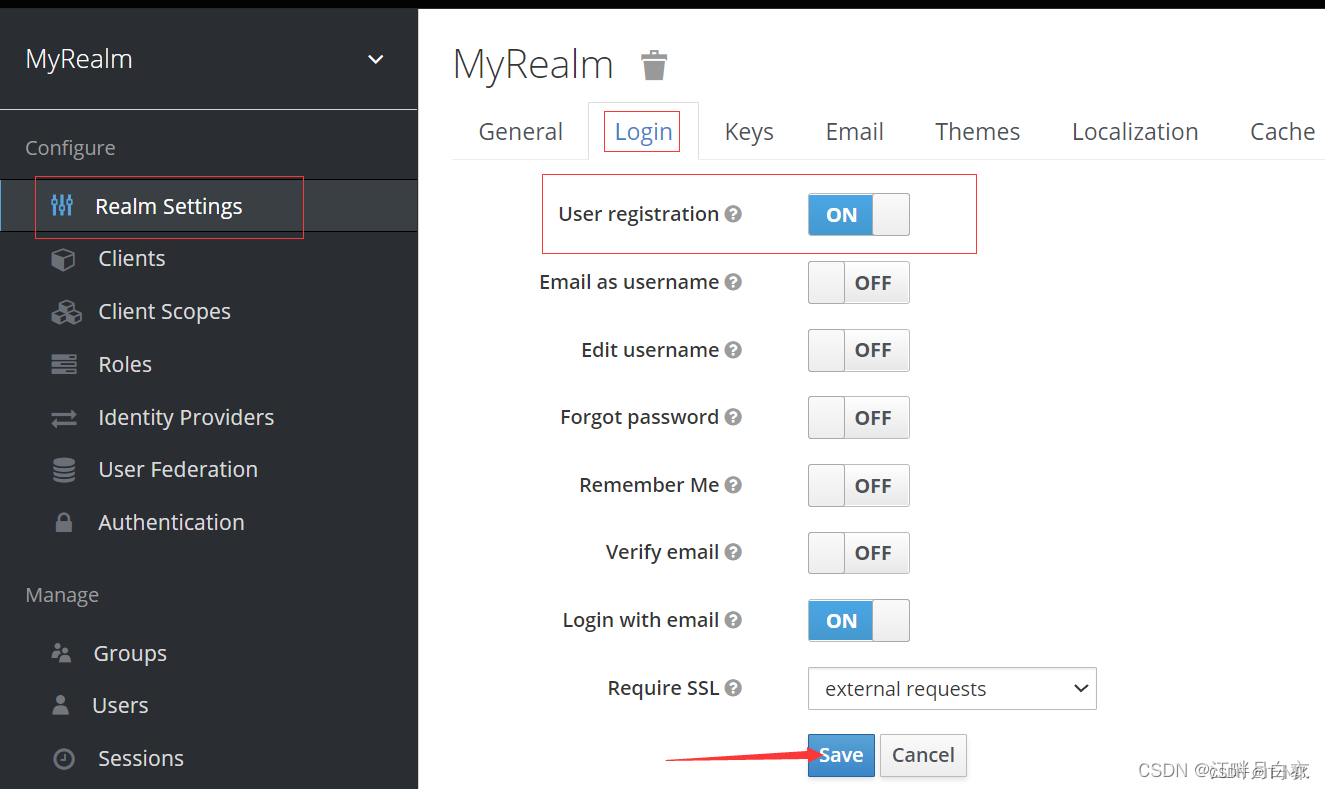
Task: Open the Themes tab
Action: coord(977,131)
